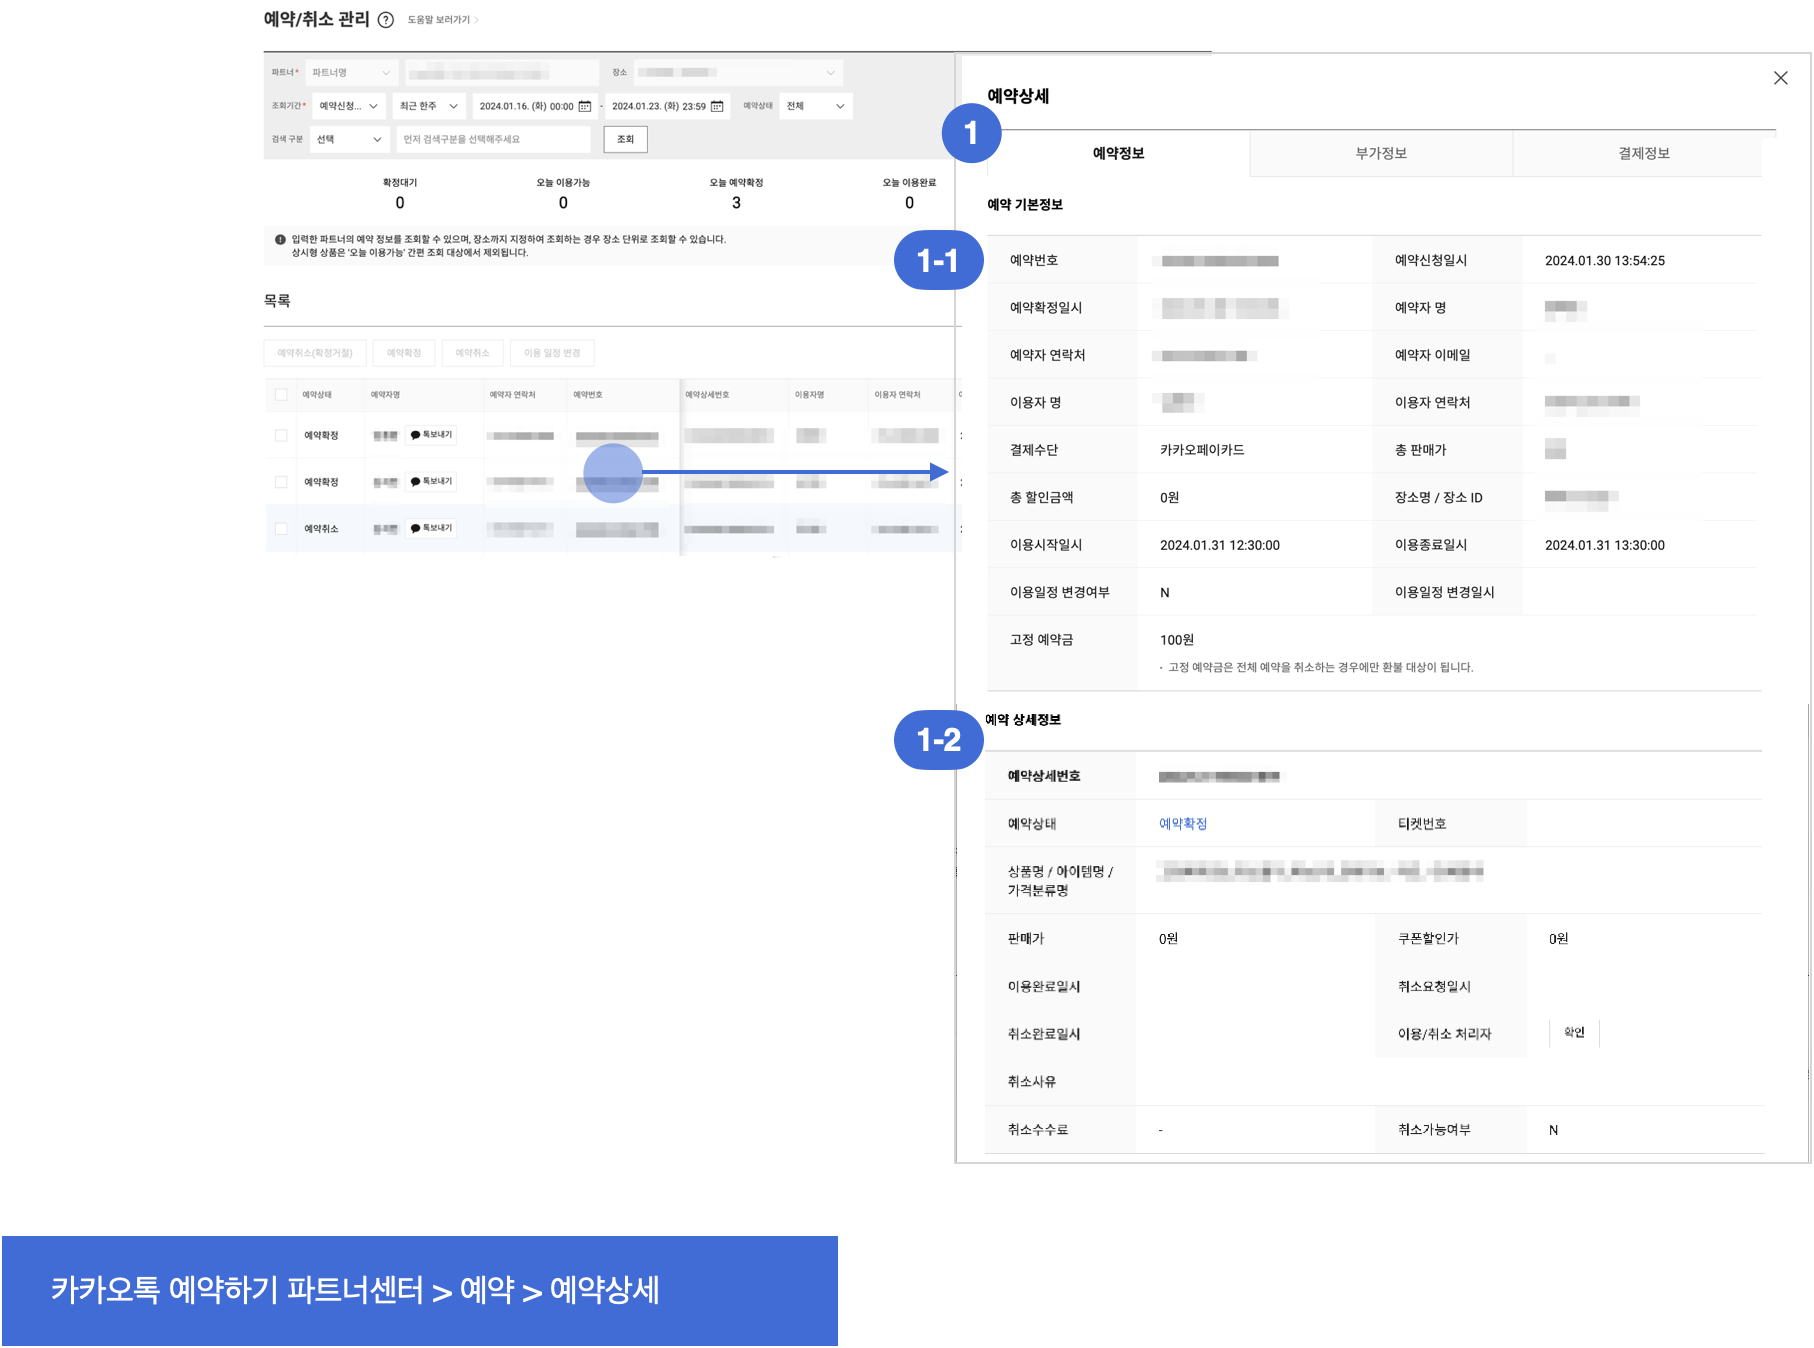This screenshot has height=1348, width=1814.
Task: Click the chevron next to 도움말 보러가기
Action: pyautogui.click(x=477, y=20)
